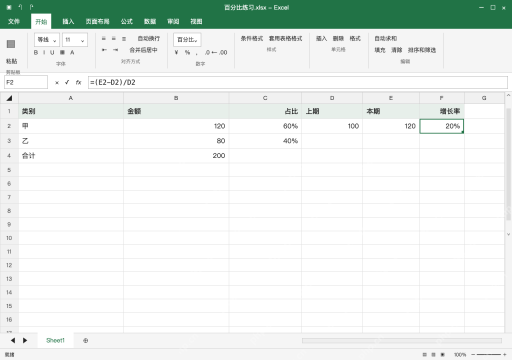Open the cell borders icon
Viewport: 512px width, 360px height.
[62, 52]
